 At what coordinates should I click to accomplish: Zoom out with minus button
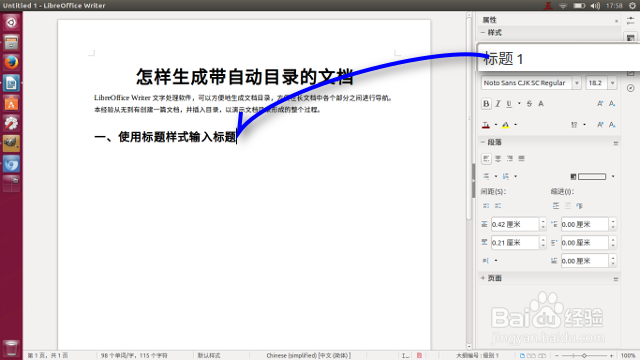click(556, 356)
